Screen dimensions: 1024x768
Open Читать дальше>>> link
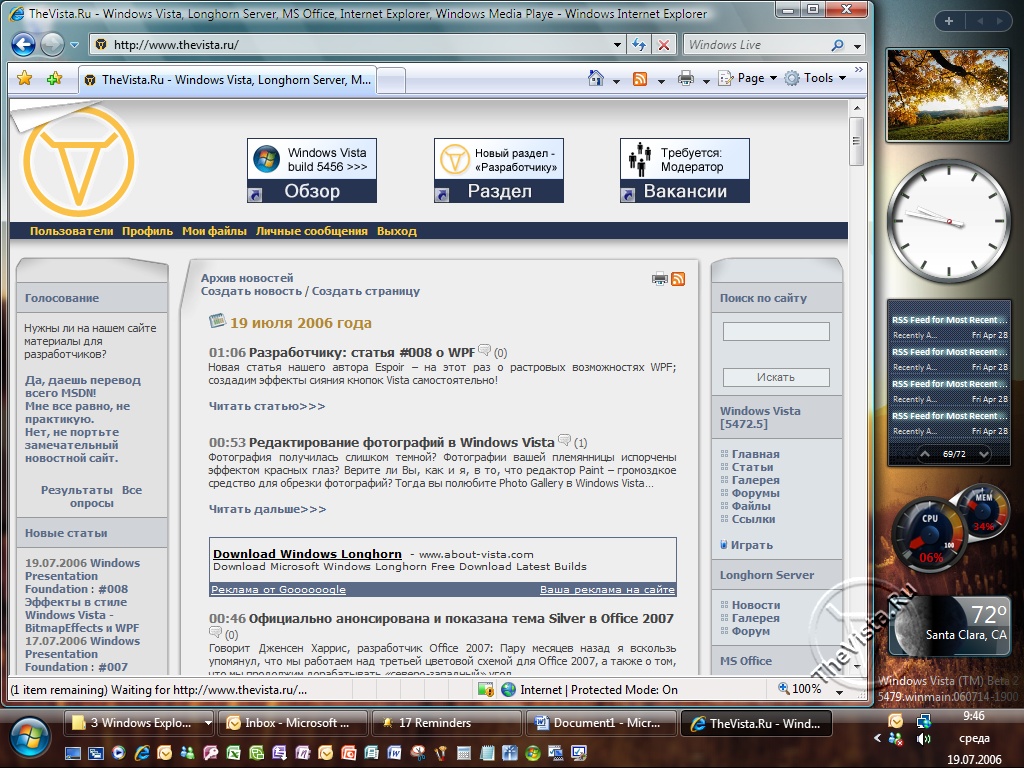267,509
